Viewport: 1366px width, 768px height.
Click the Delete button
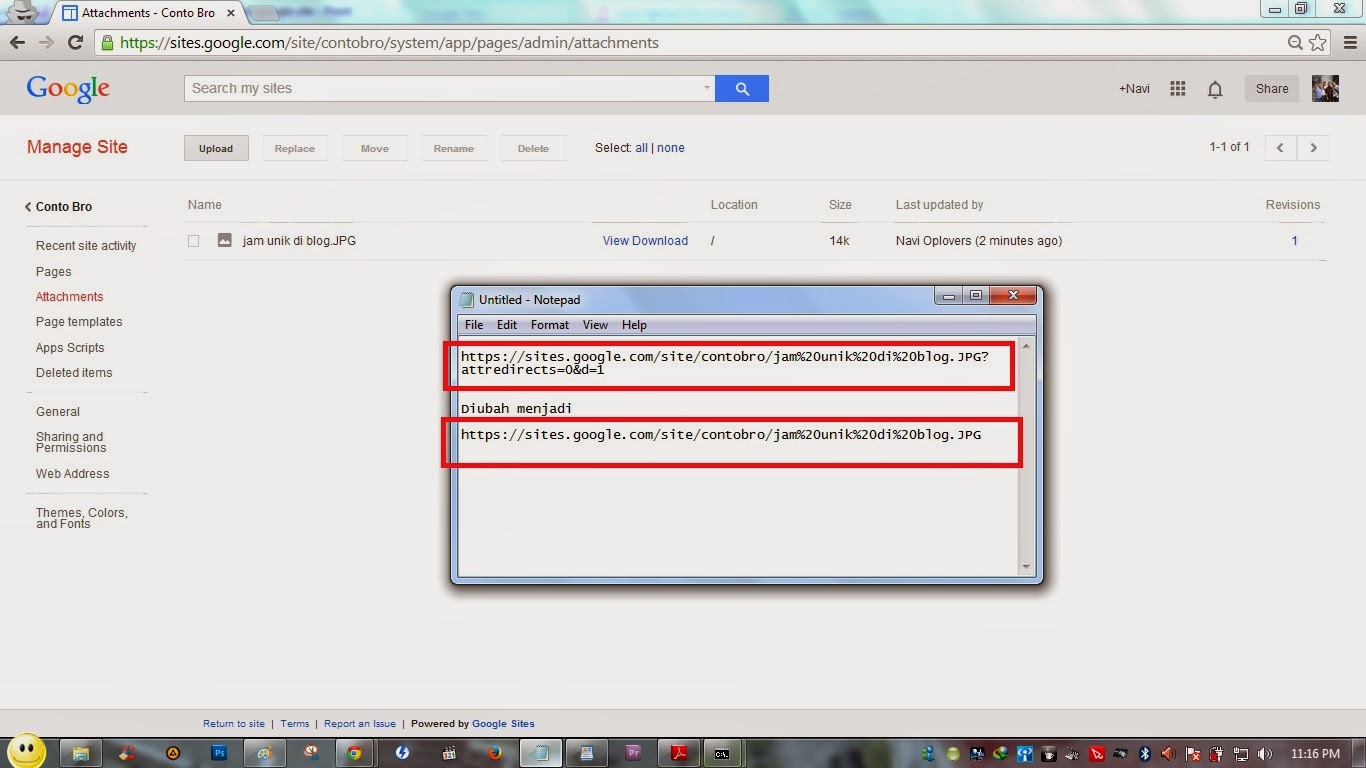(x=533, y=148)
